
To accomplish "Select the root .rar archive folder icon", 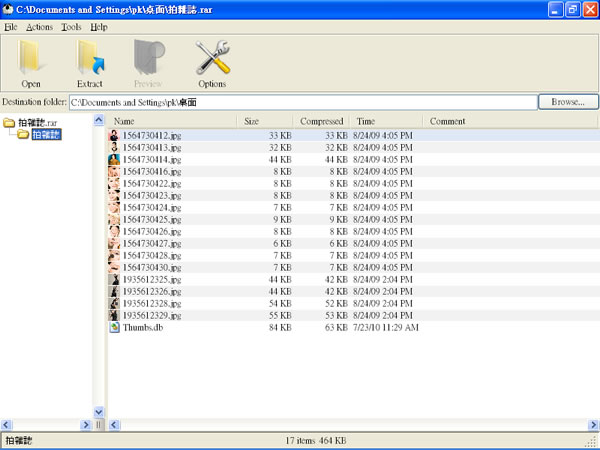I will tap(9, 122).
